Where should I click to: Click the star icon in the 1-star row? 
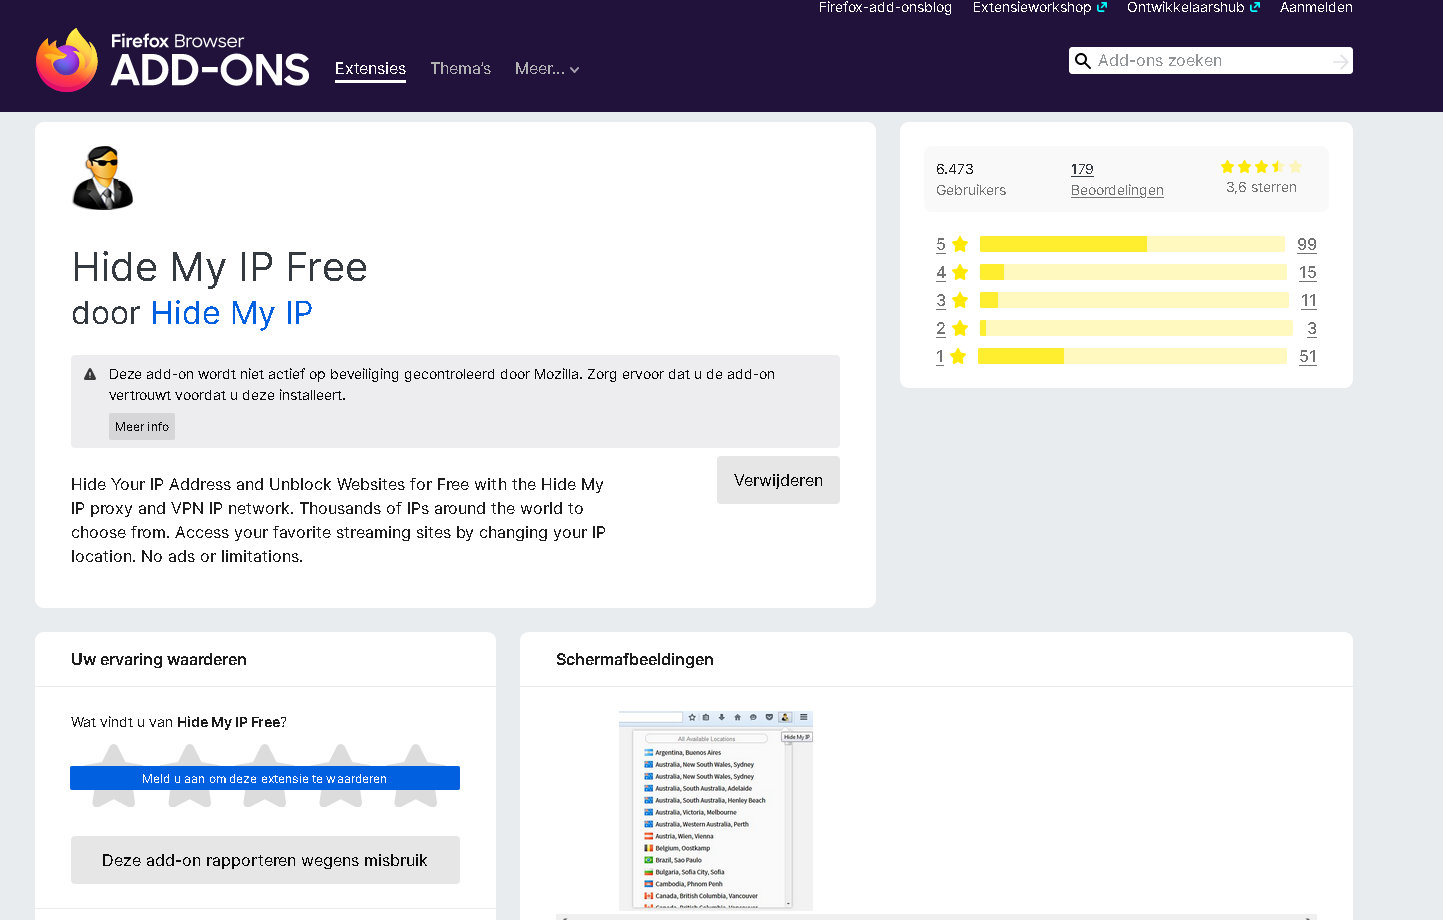click(958, 356)
